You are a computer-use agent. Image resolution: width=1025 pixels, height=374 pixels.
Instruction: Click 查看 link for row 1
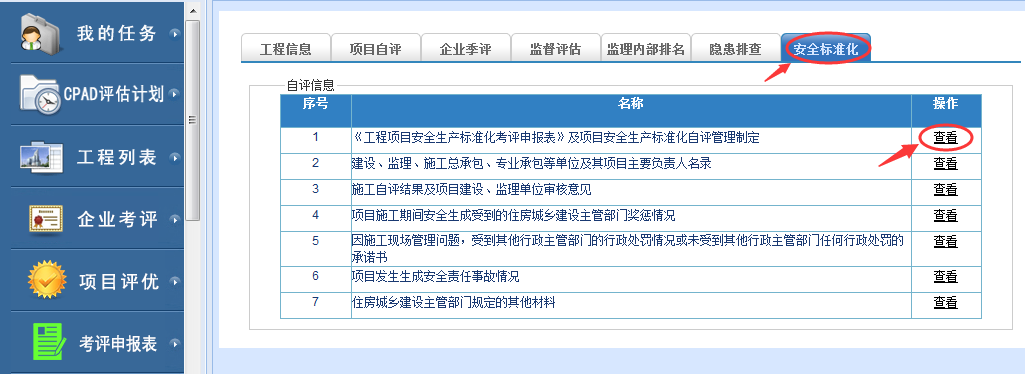(945, 138)
